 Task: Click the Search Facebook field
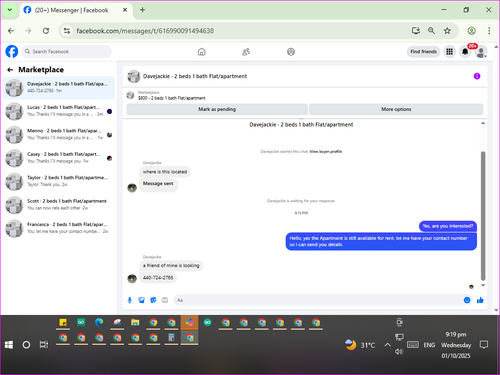pyautogui.click(x=67, y=52)
